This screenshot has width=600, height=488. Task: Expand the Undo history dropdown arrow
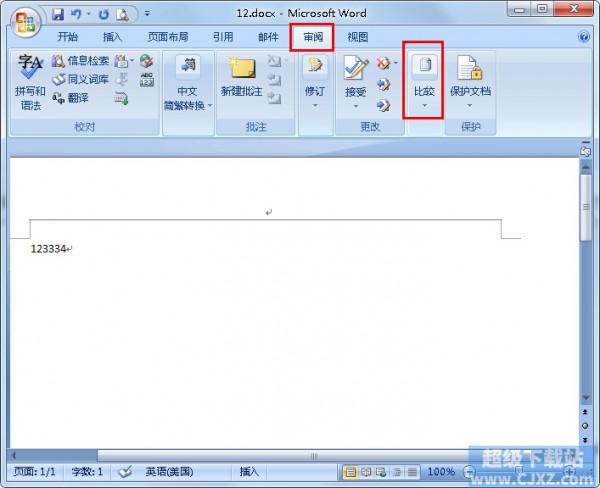[x=88, y=14]
